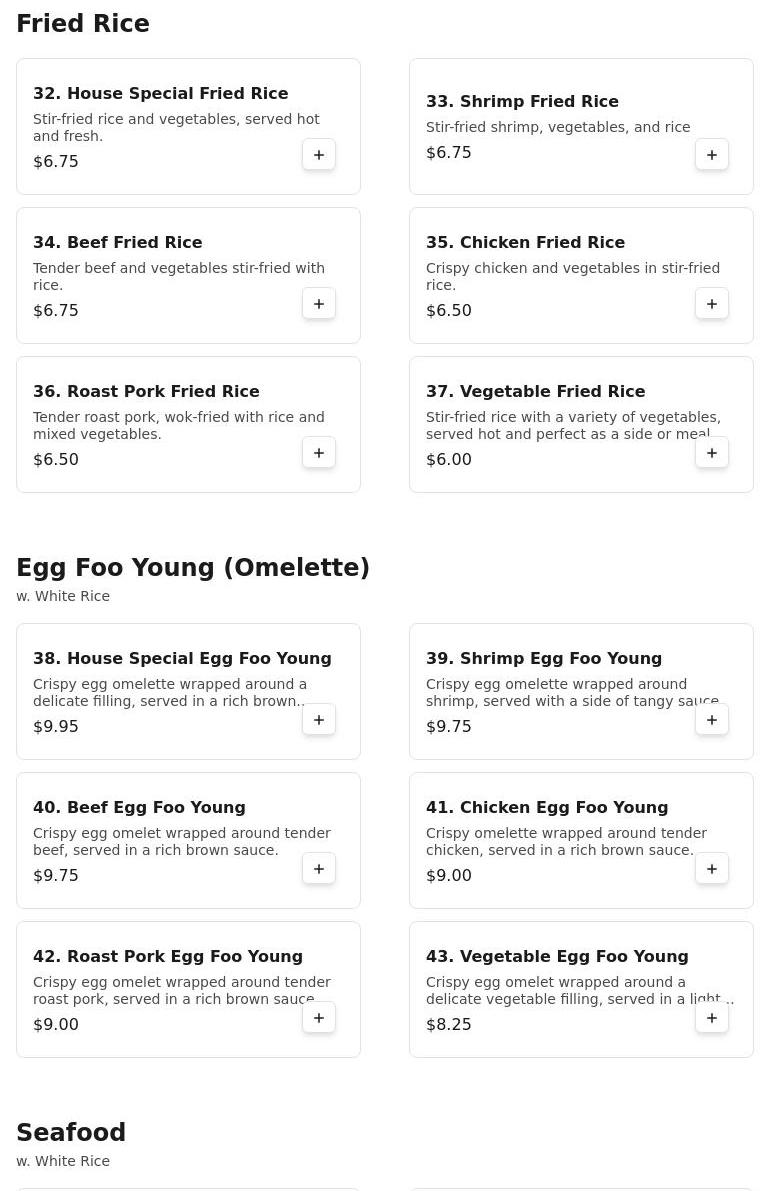Click the Egg Foo Young (Omelette) heading
The height and width of the screenshot is (1191, 770).
point(193,567)
